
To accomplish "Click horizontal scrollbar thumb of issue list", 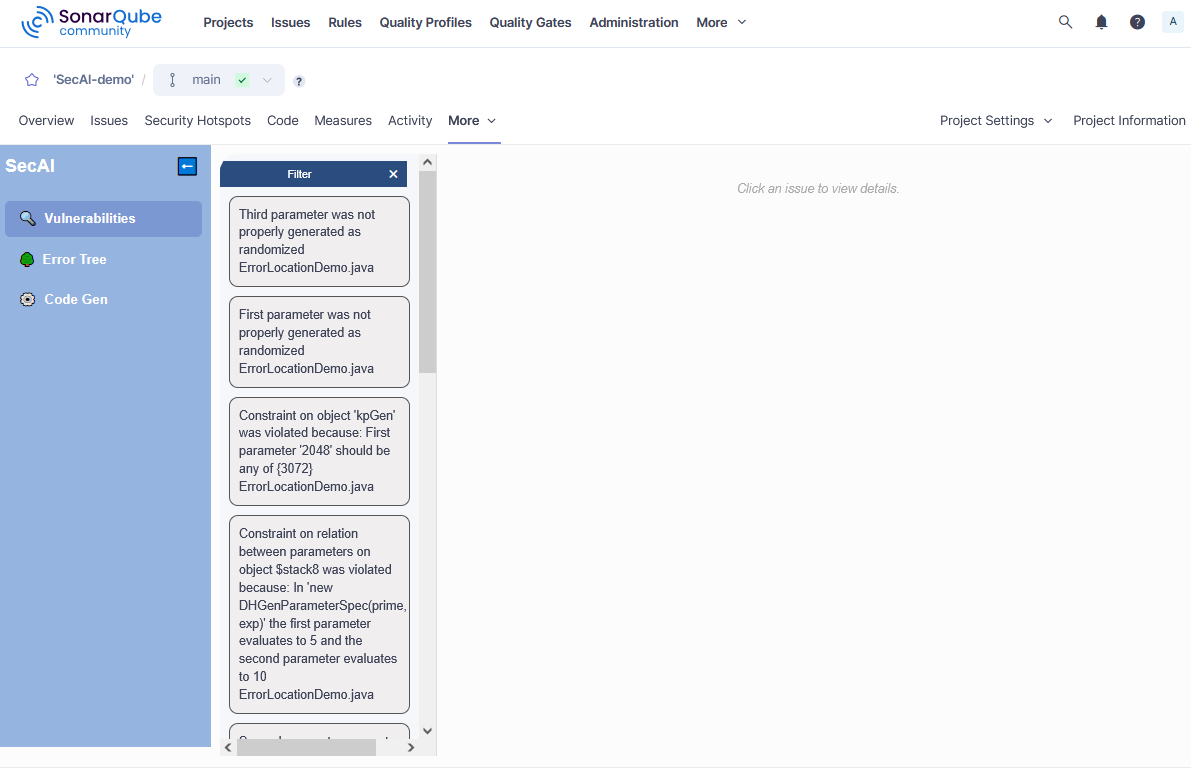I will click(306, 747).
